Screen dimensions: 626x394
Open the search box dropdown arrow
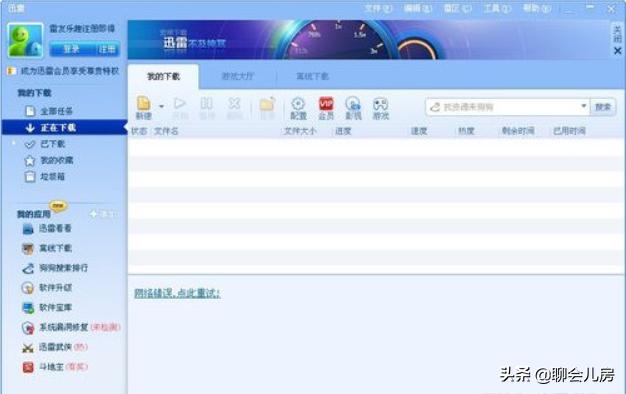click(x=583, y=106)
